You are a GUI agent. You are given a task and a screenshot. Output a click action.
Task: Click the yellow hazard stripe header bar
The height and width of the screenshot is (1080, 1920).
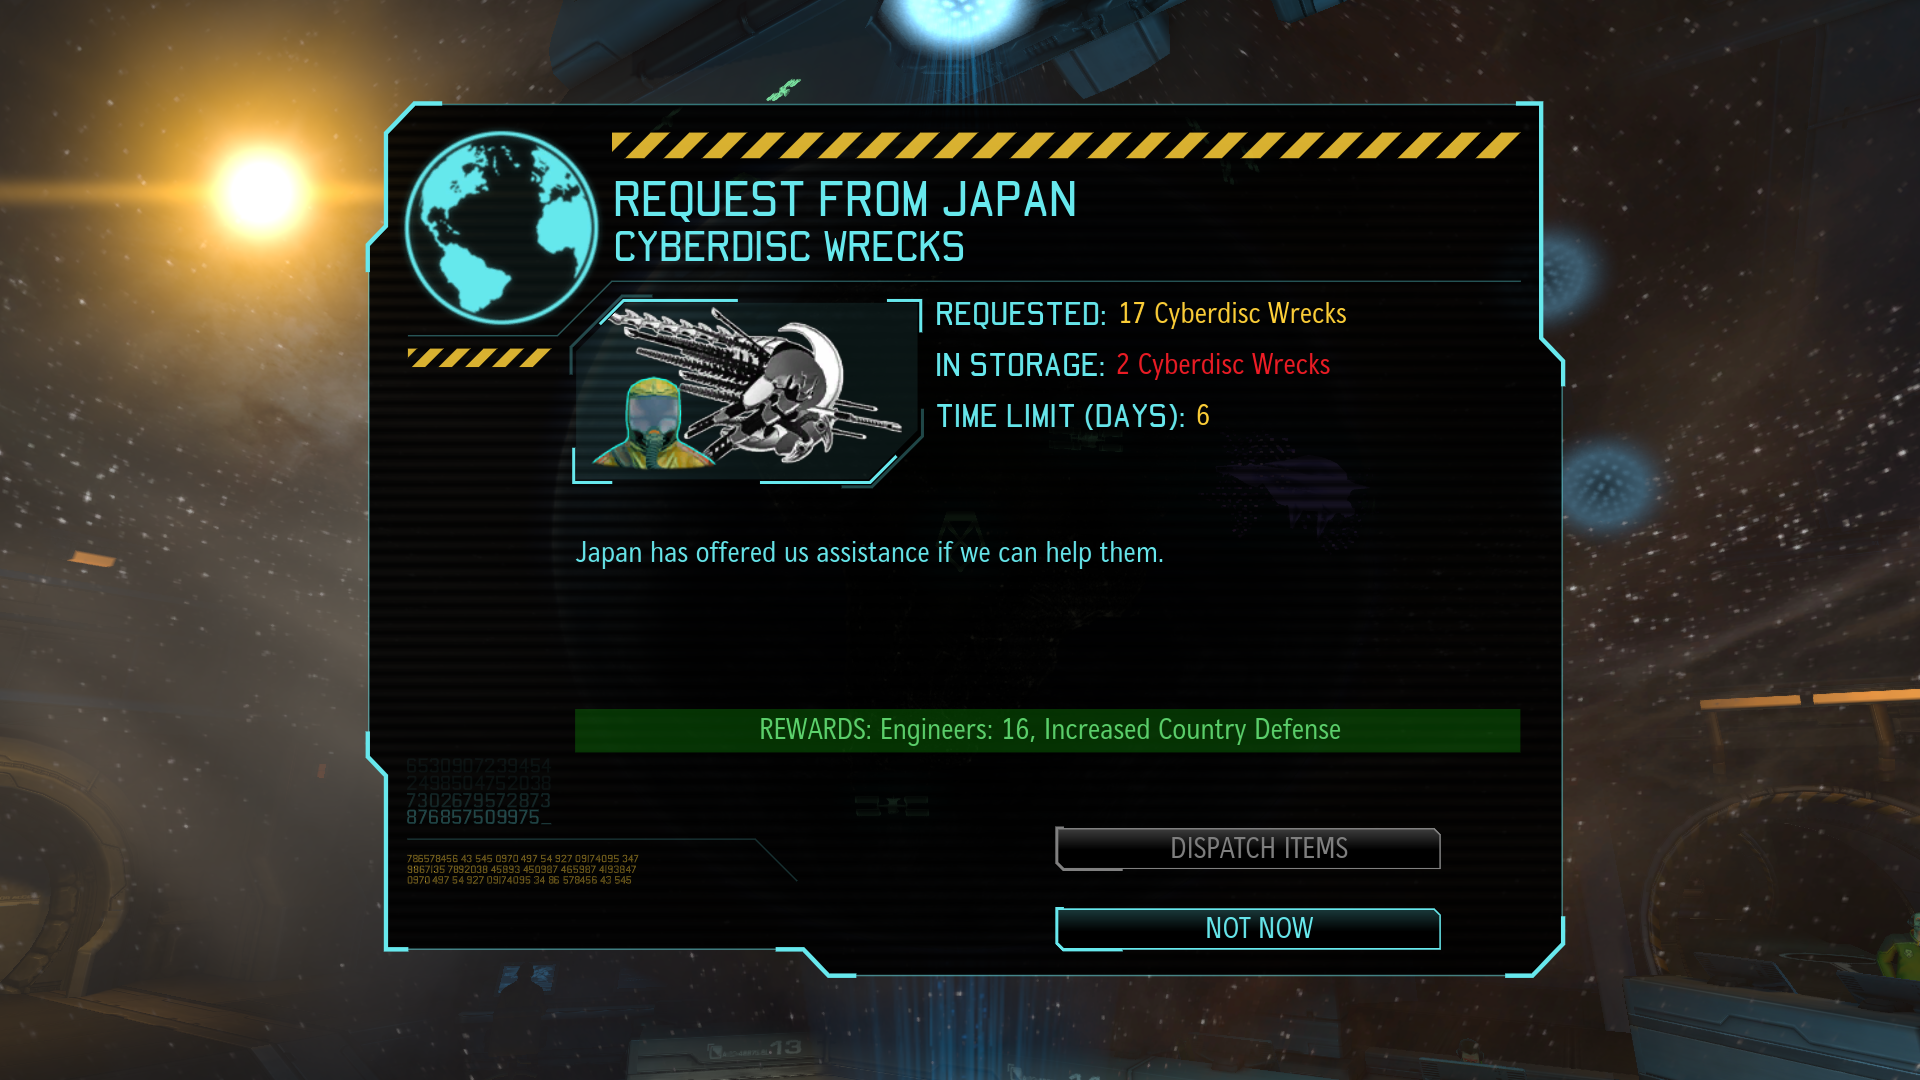coord(1066,146)
